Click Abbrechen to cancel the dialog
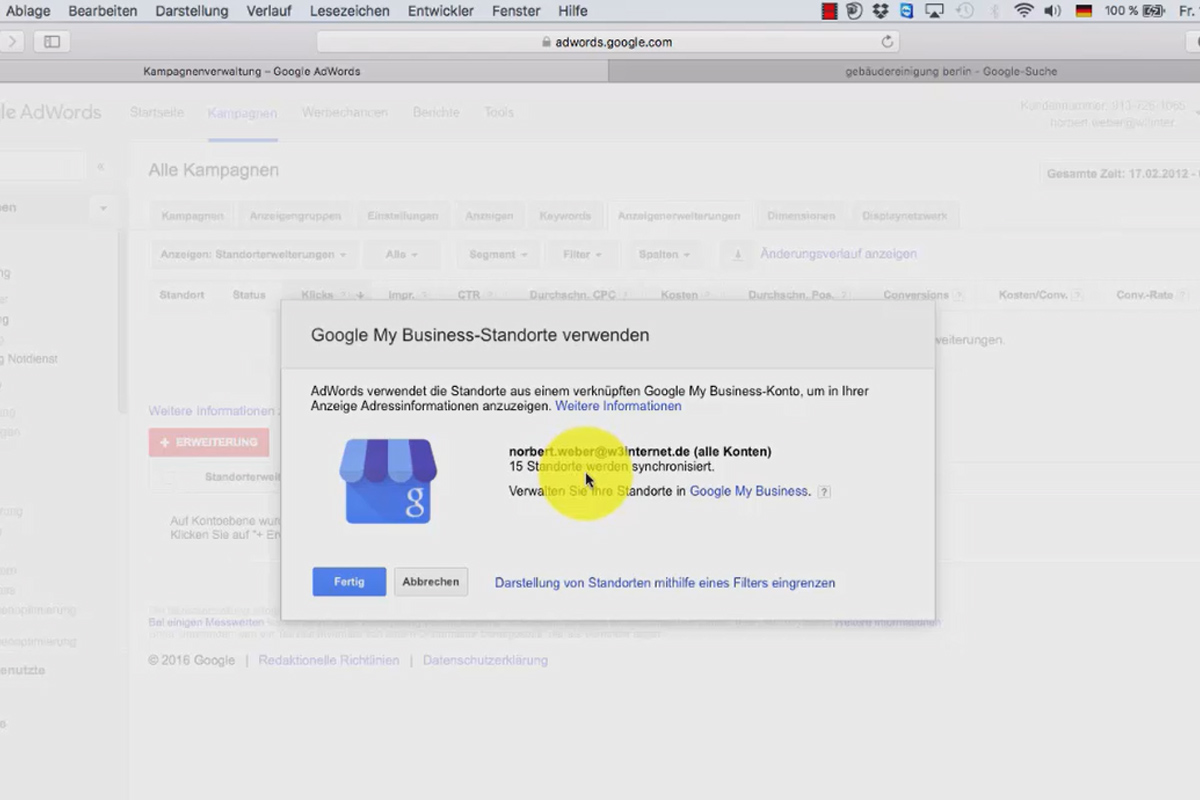Image resolution: width=1200 pixels, height=800 pixels. point(431,582)
